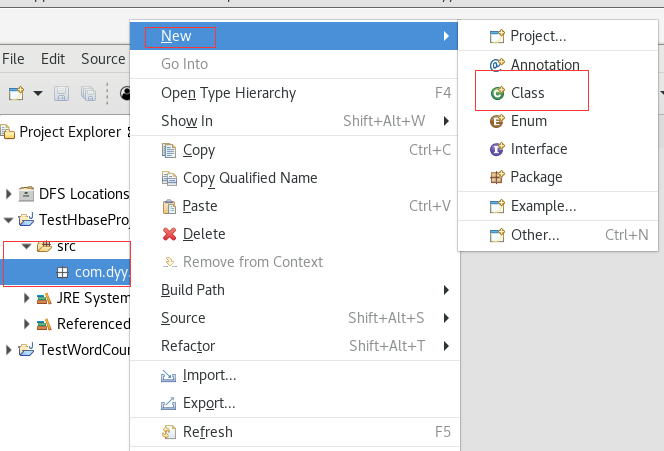664x451 pixels.
Task: Click the Project Explorer view icon
Action: coord(8,132)
